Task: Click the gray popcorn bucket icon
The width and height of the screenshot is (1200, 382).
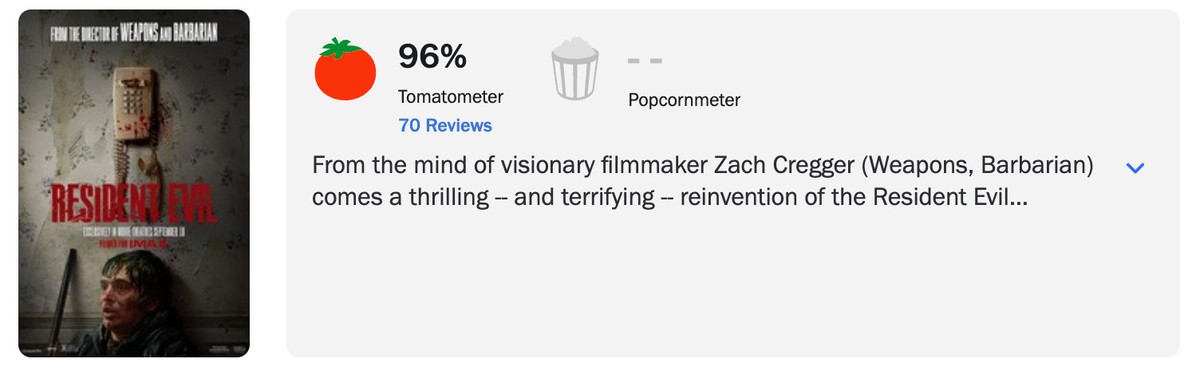Action: pyautogui.click(x=574, y=69)
